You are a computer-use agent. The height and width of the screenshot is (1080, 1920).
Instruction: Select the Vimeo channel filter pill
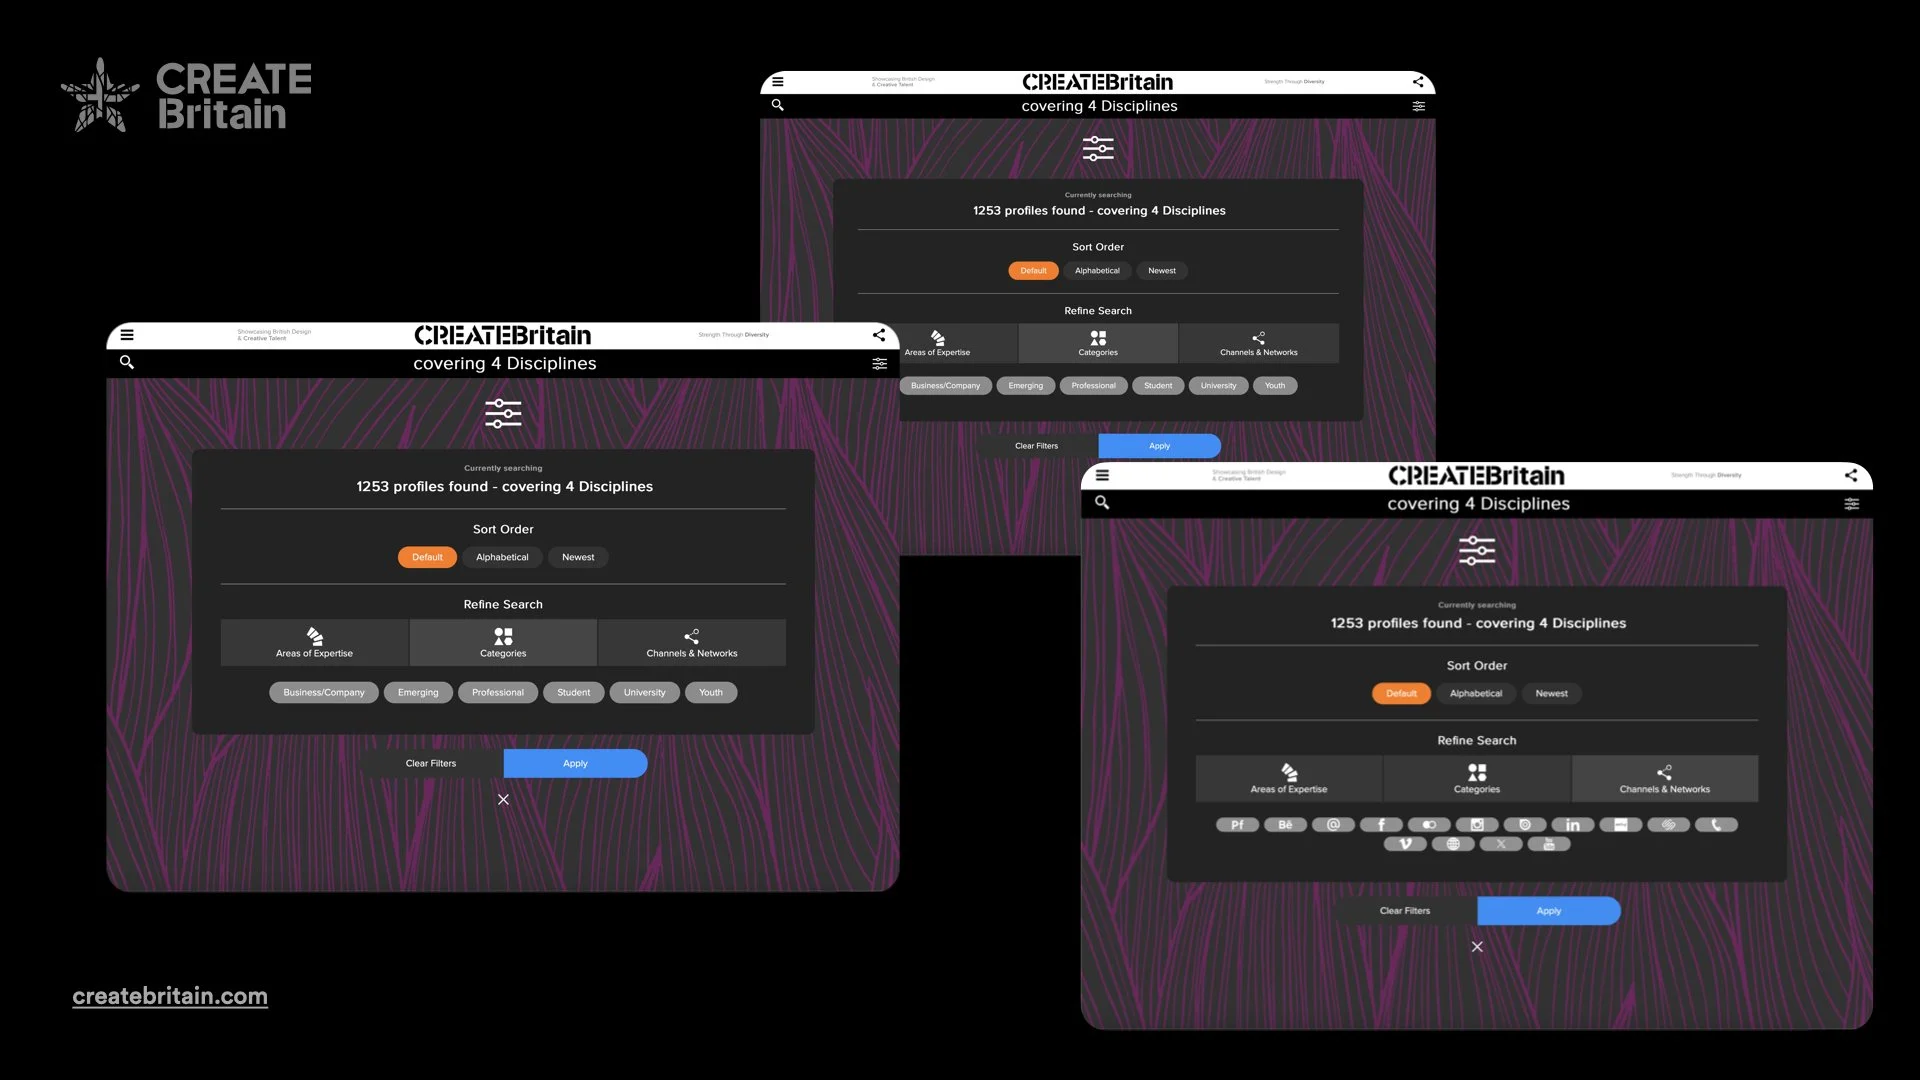[x=1405, y=844]
